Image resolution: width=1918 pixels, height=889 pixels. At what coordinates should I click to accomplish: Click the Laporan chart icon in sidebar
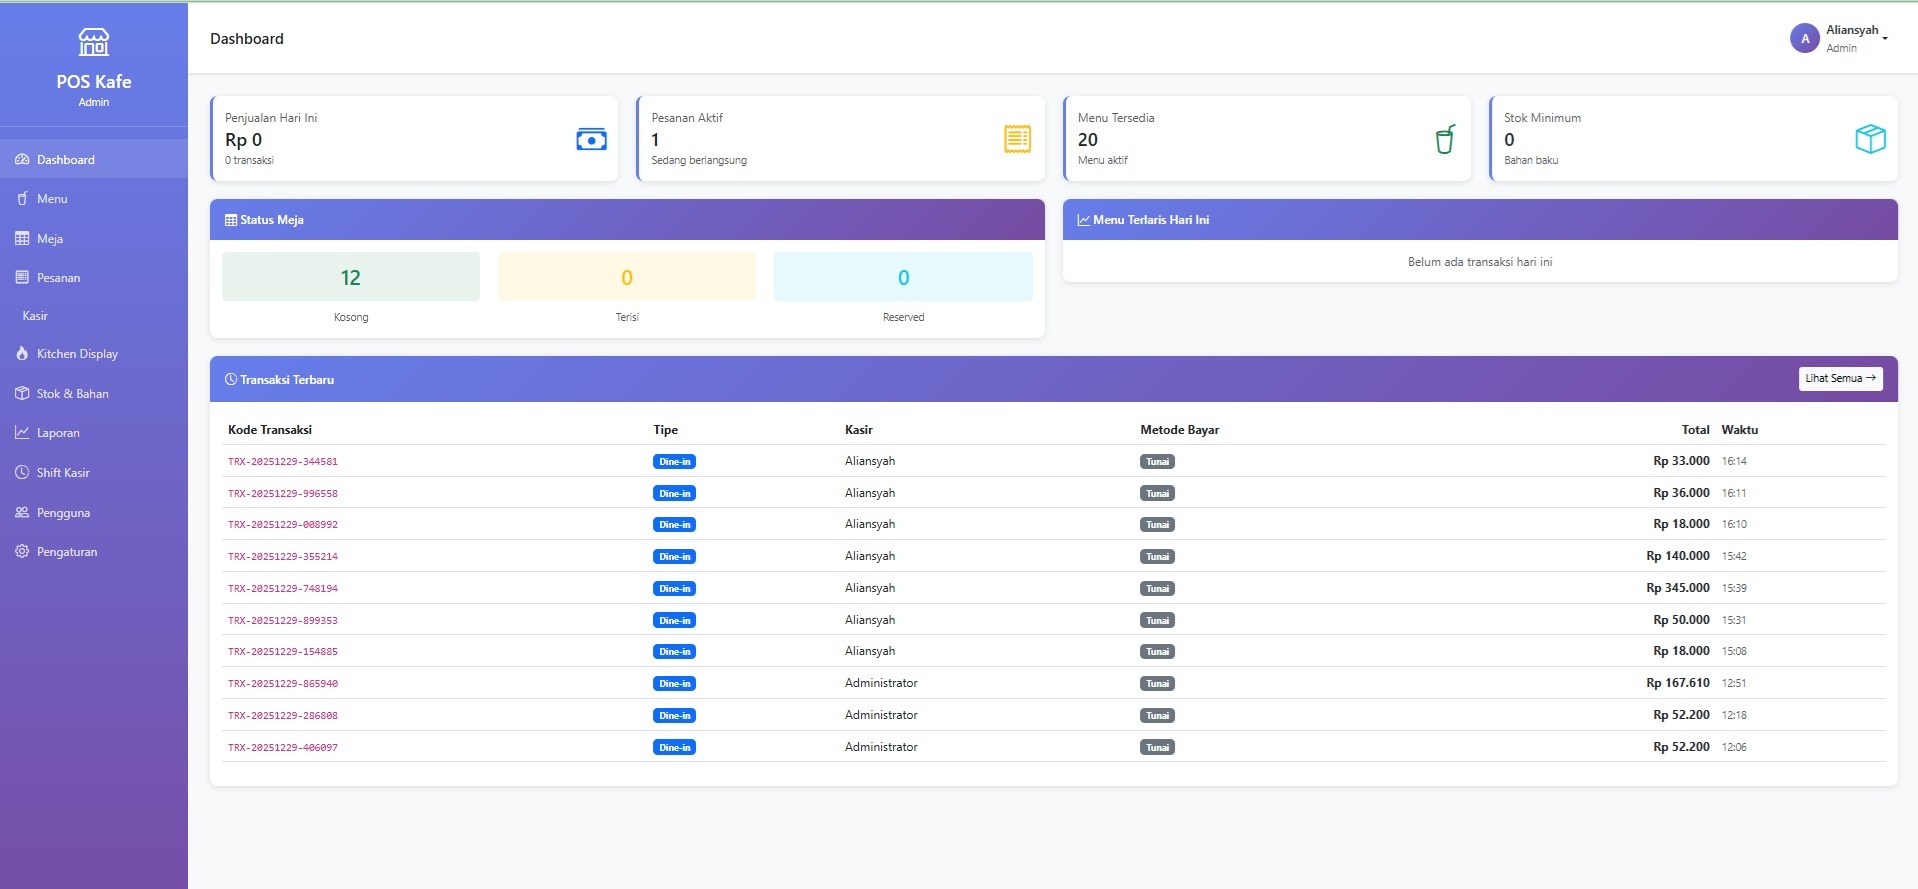[x=22, y=433]
